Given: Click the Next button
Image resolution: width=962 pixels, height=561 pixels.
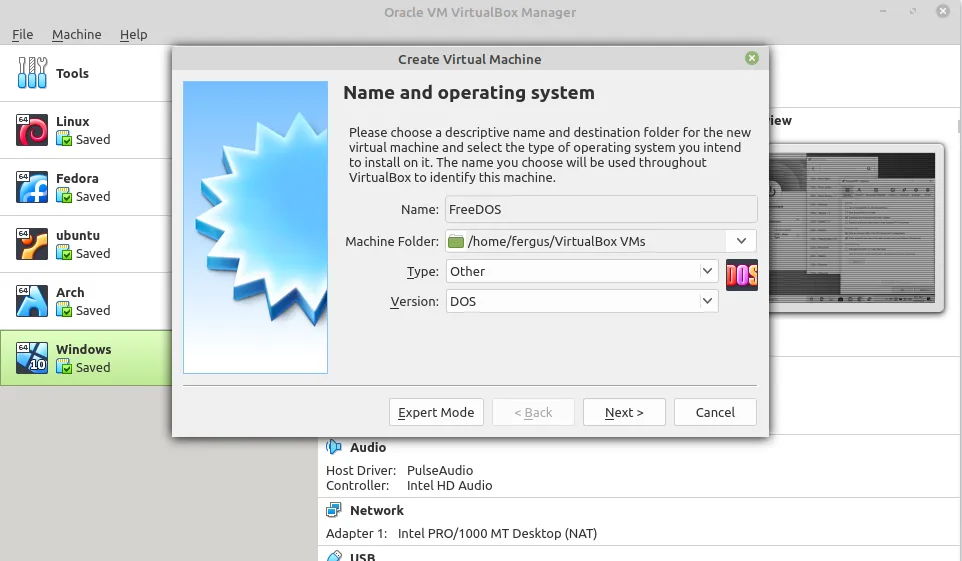Looking at the screenshot, I should click(623, 412).
